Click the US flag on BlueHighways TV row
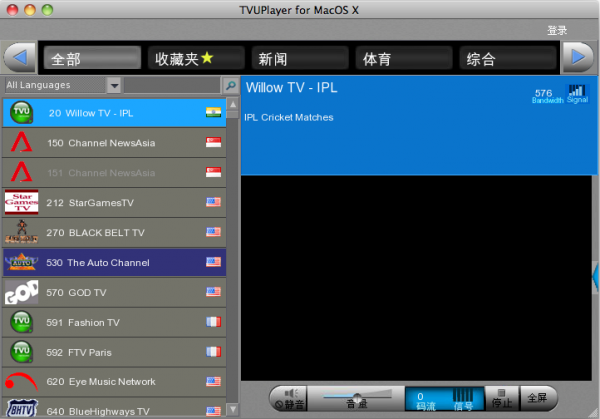The image size is (600, 419). click(214, 411)
